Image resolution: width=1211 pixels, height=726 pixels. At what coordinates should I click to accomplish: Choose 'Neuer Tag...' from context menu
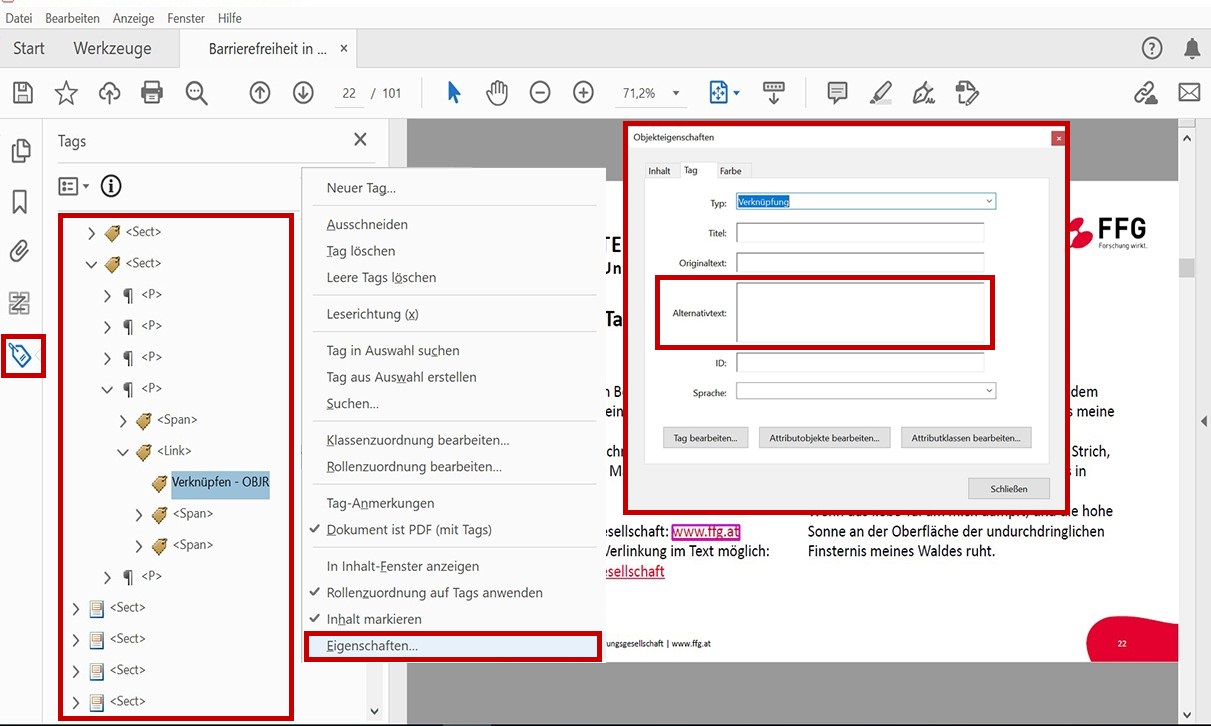tap(361, 188)
